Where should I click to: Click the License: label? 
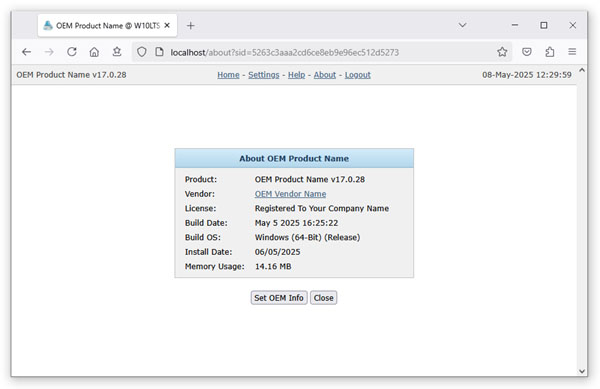coord(201,208)
